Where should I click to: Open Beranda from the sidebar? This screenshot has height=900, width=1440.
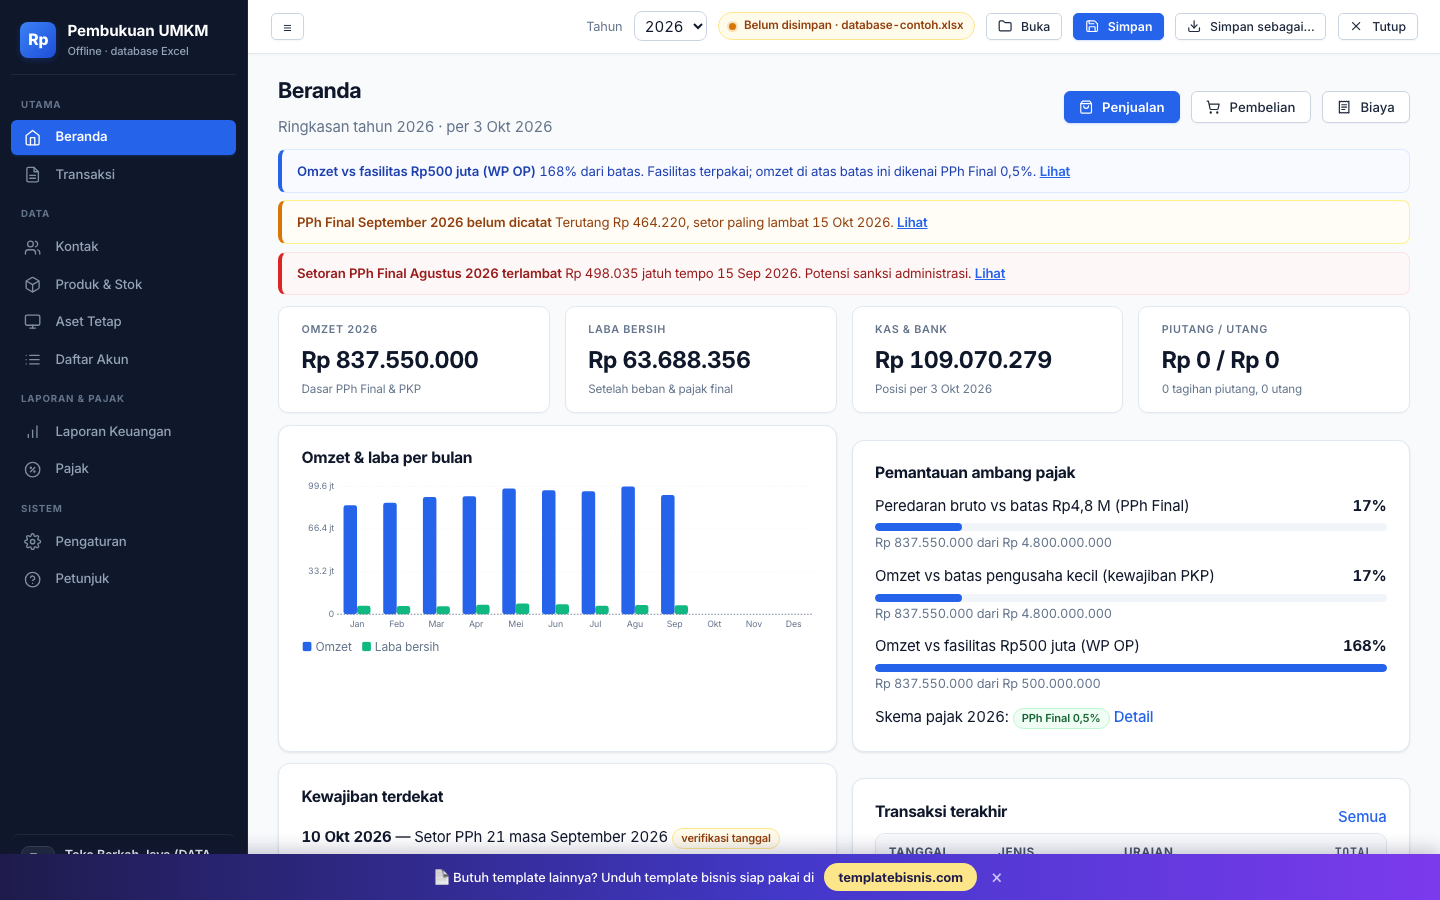[123, 137]
